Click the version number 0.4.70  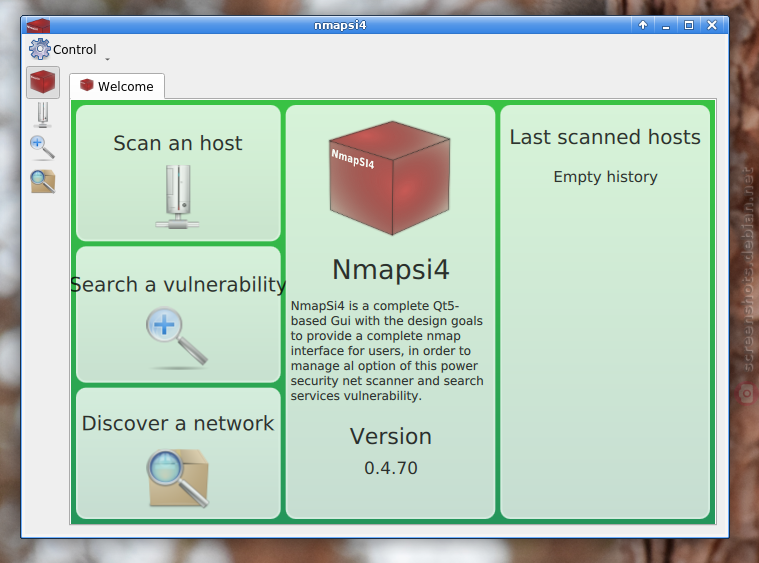pos(391,468)
